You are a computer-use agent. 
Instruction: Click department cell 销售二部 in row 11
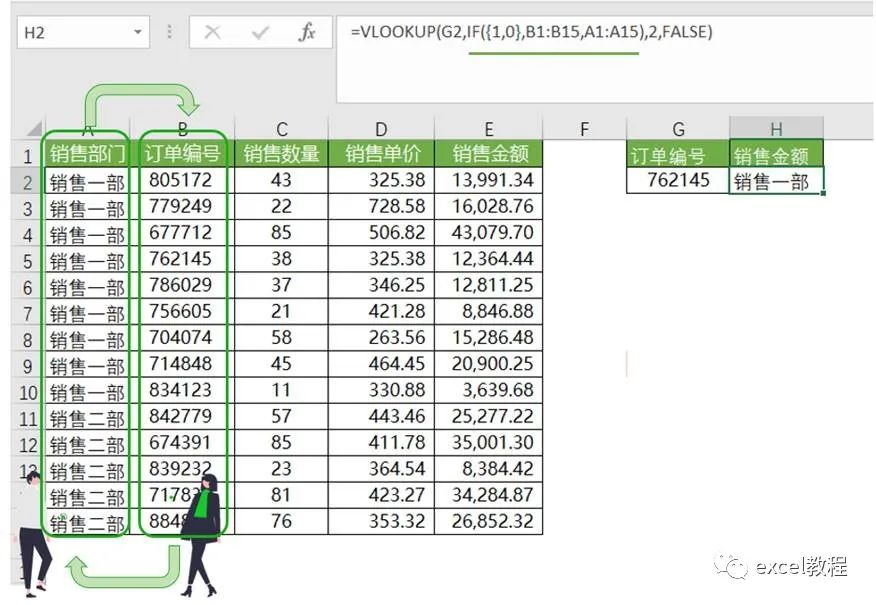[87, 418]
